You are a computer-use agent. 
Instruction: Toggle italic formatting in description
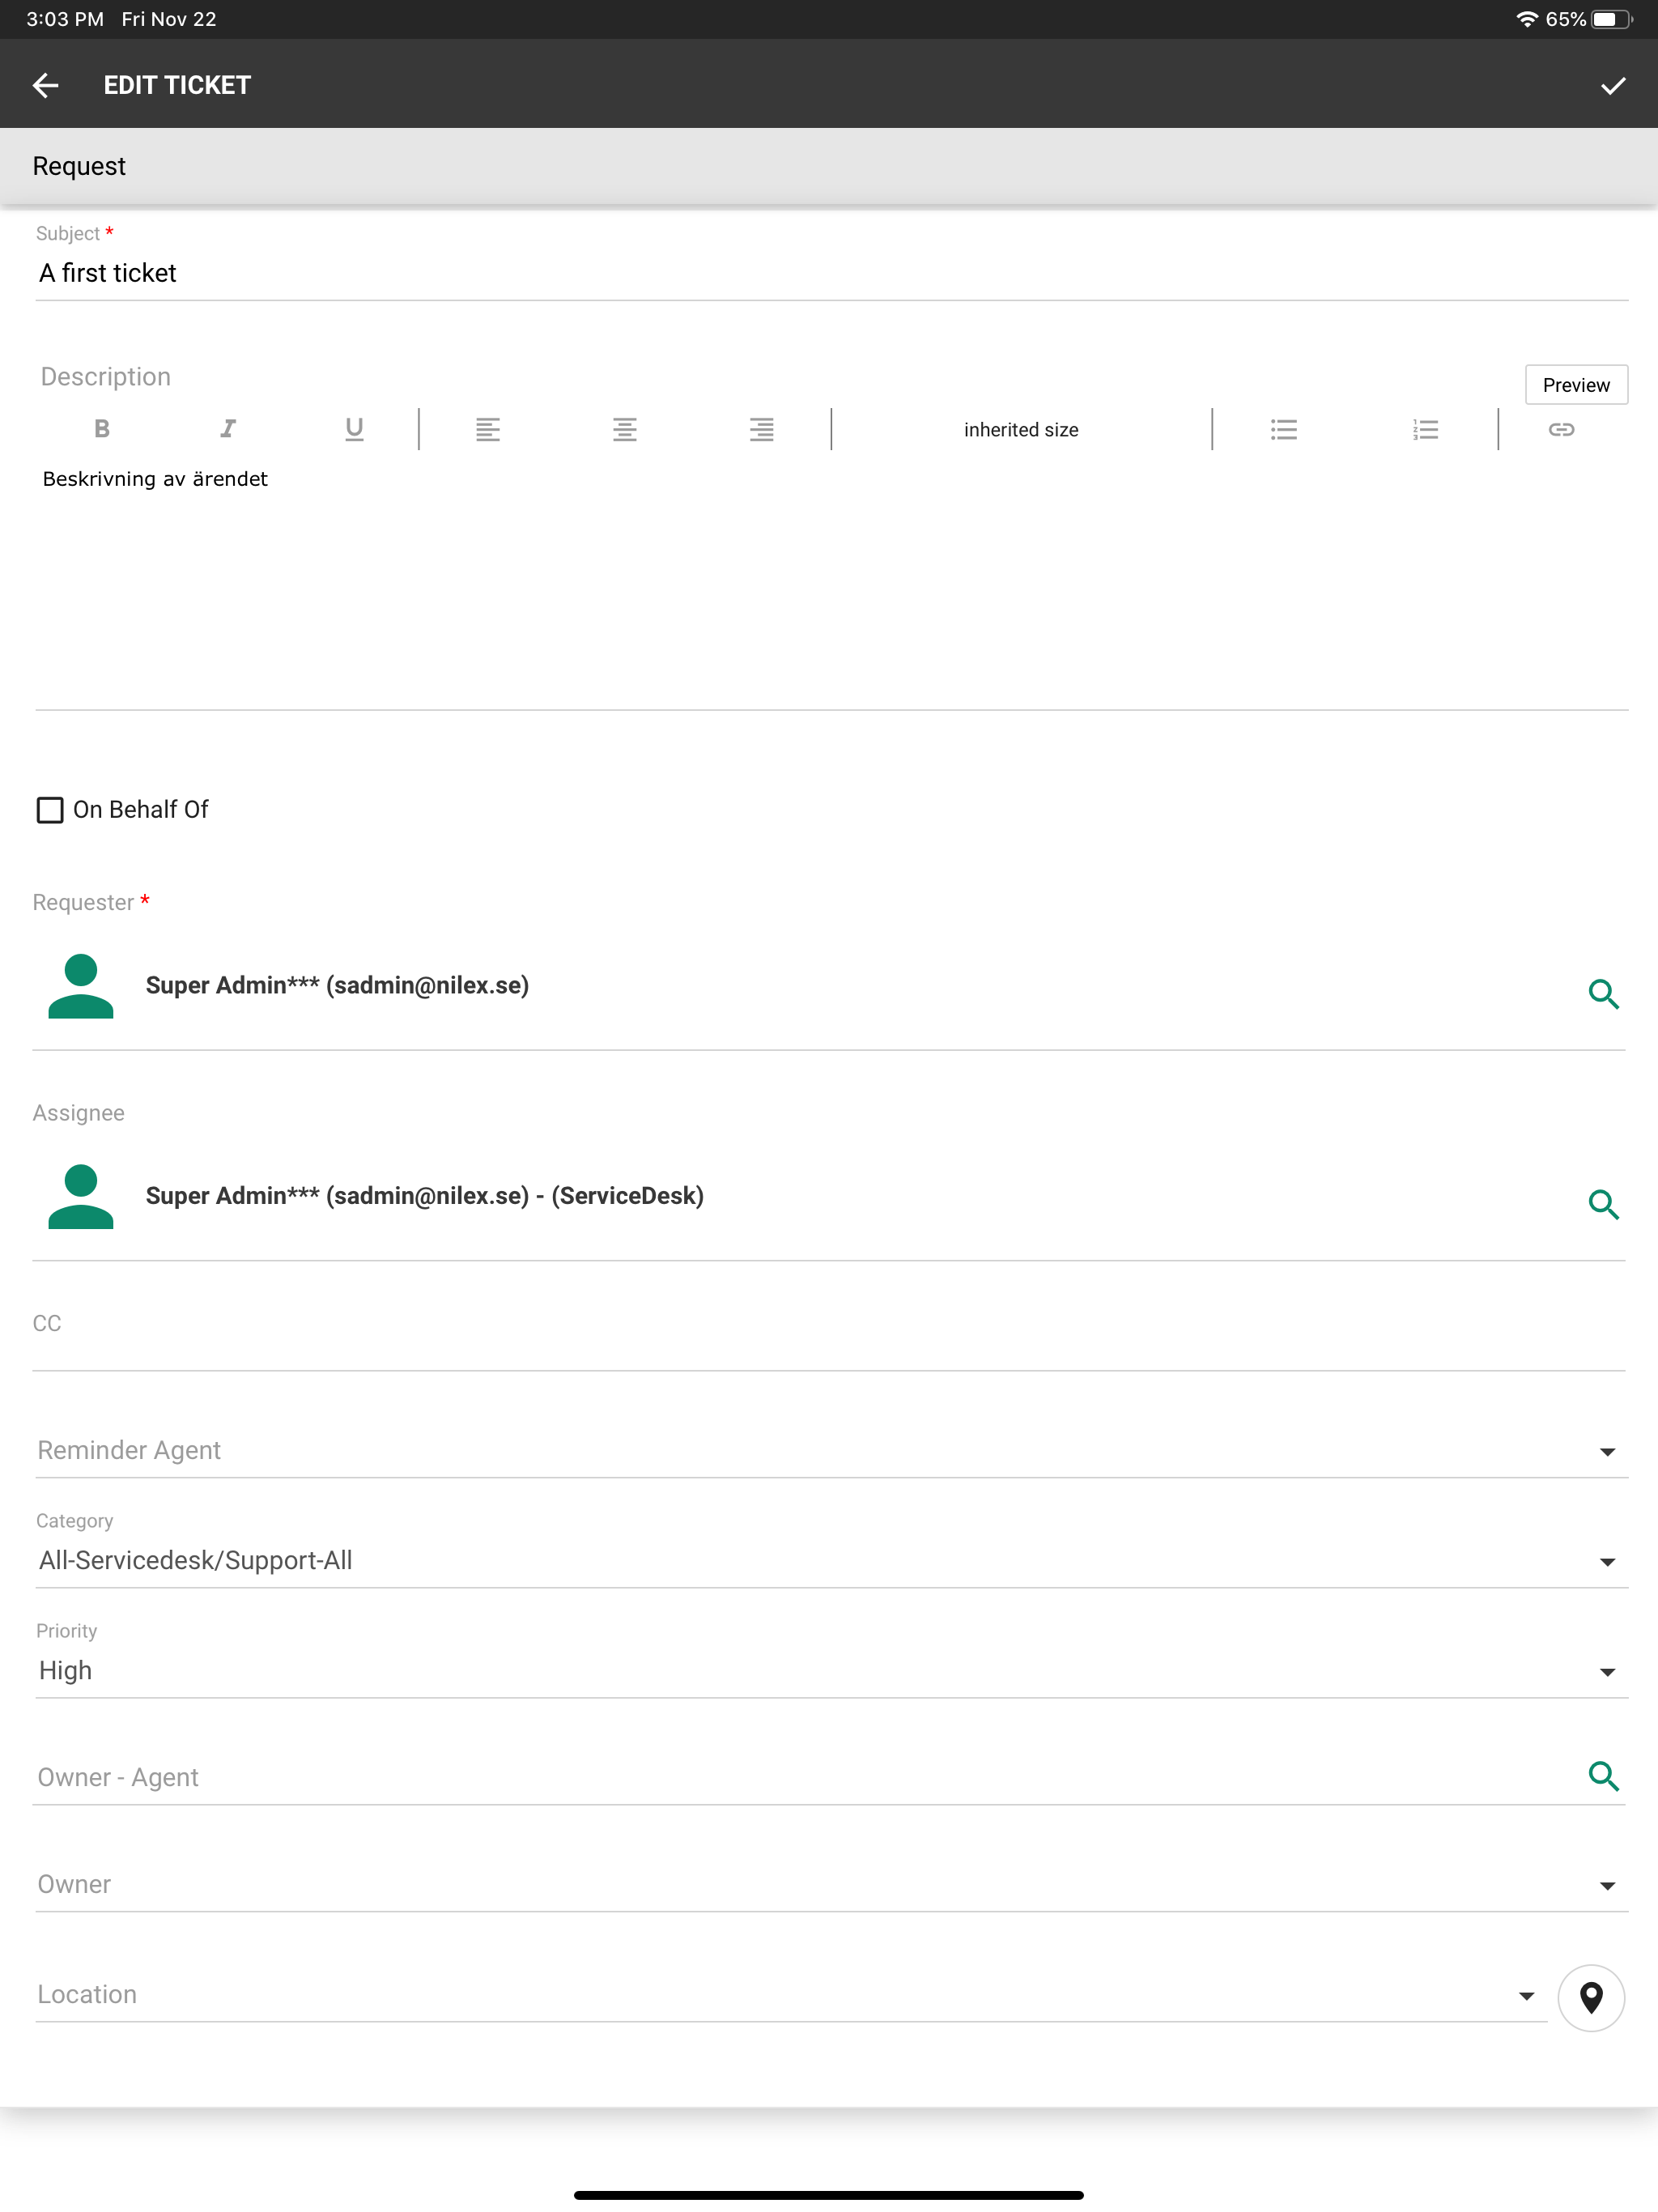[x=228, y=429]
